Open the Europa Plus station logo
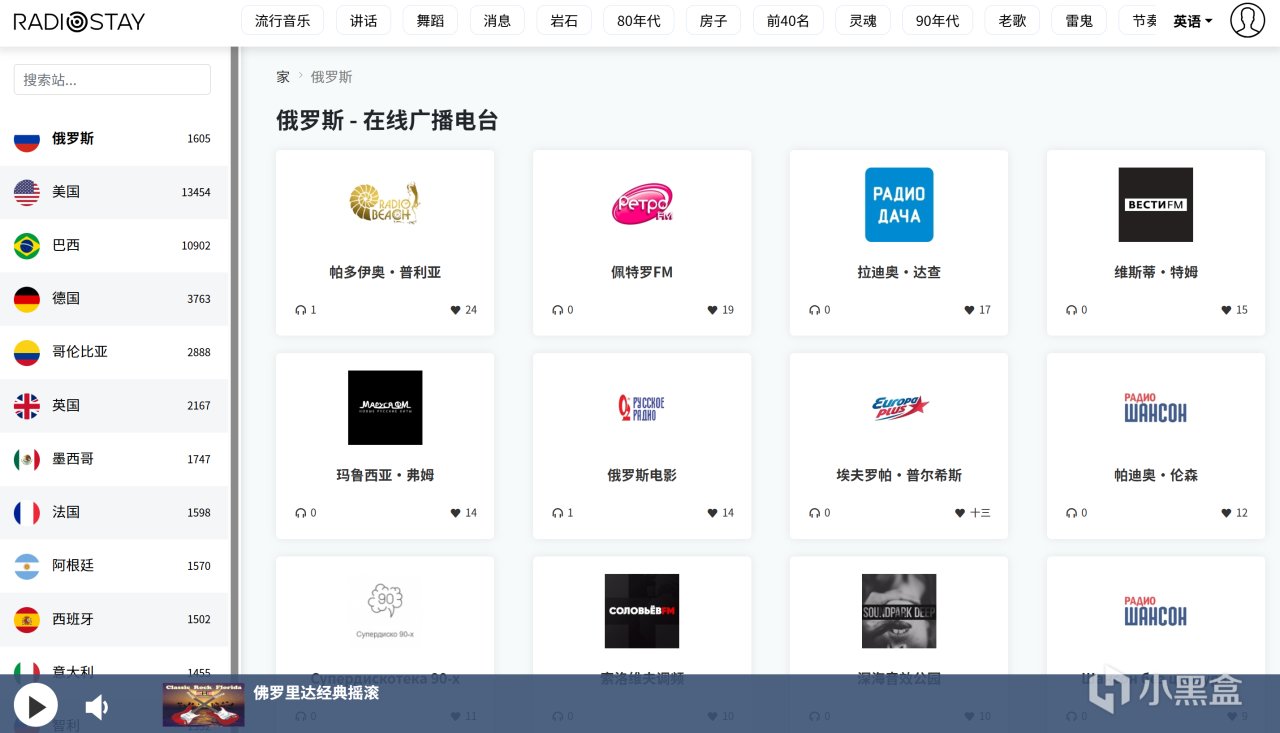 pos(899,407)
